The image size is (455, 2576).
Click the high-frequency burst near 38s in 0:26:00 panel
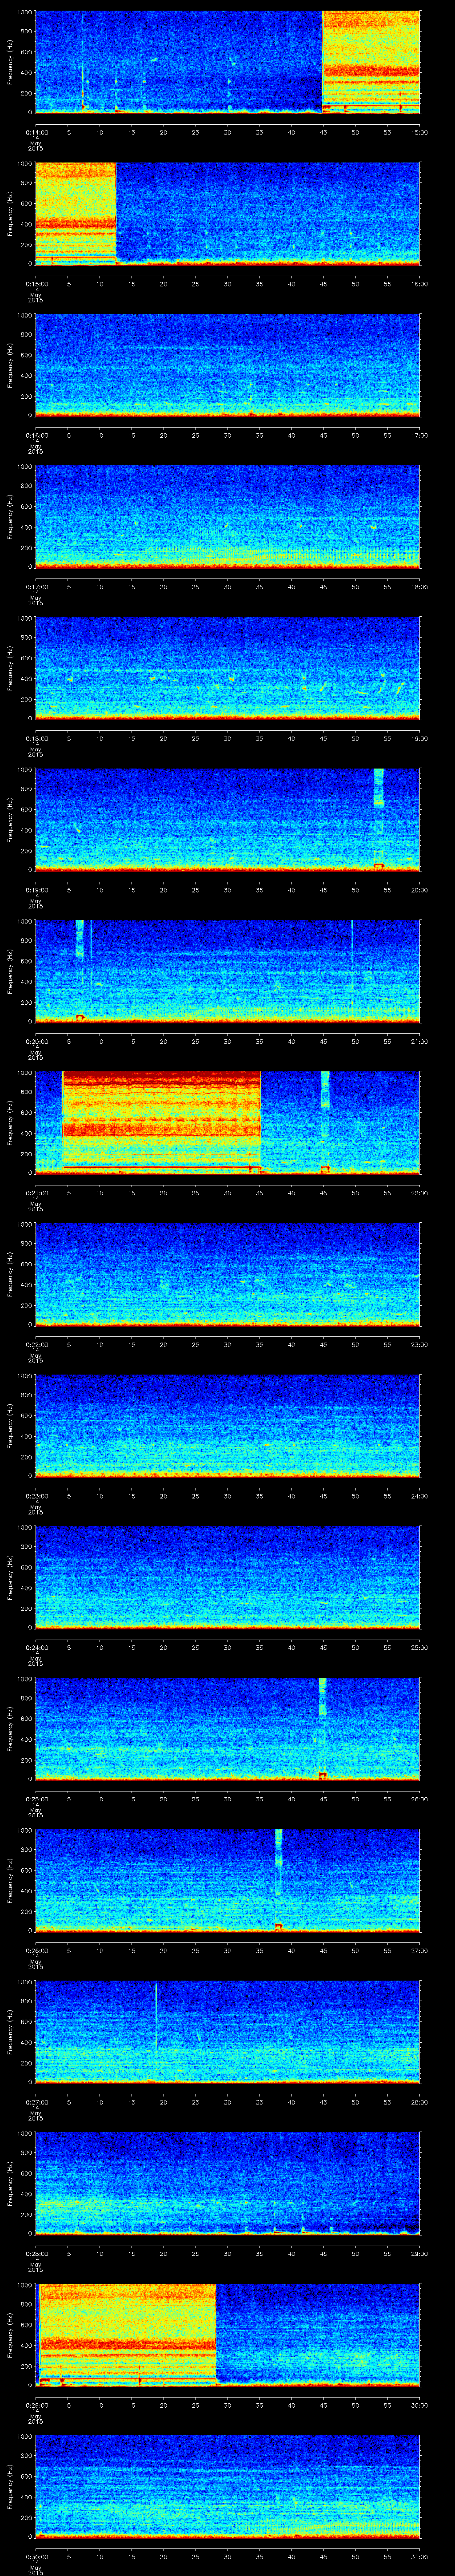[x=278, y=1848]
